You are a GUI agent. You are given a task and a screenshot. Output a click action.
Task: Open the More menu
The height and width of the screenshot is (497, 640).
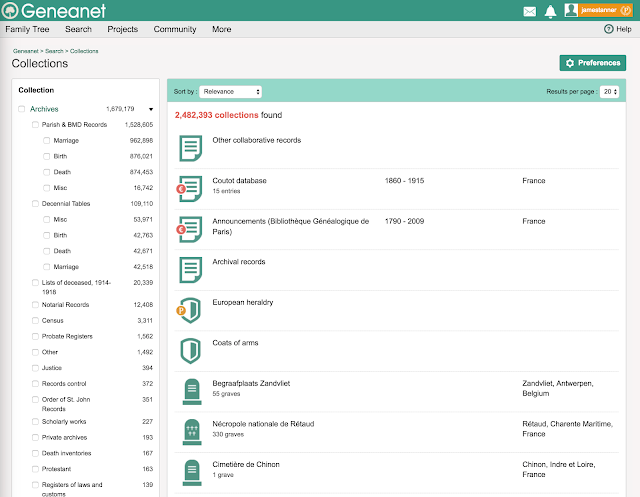(222, 29)
